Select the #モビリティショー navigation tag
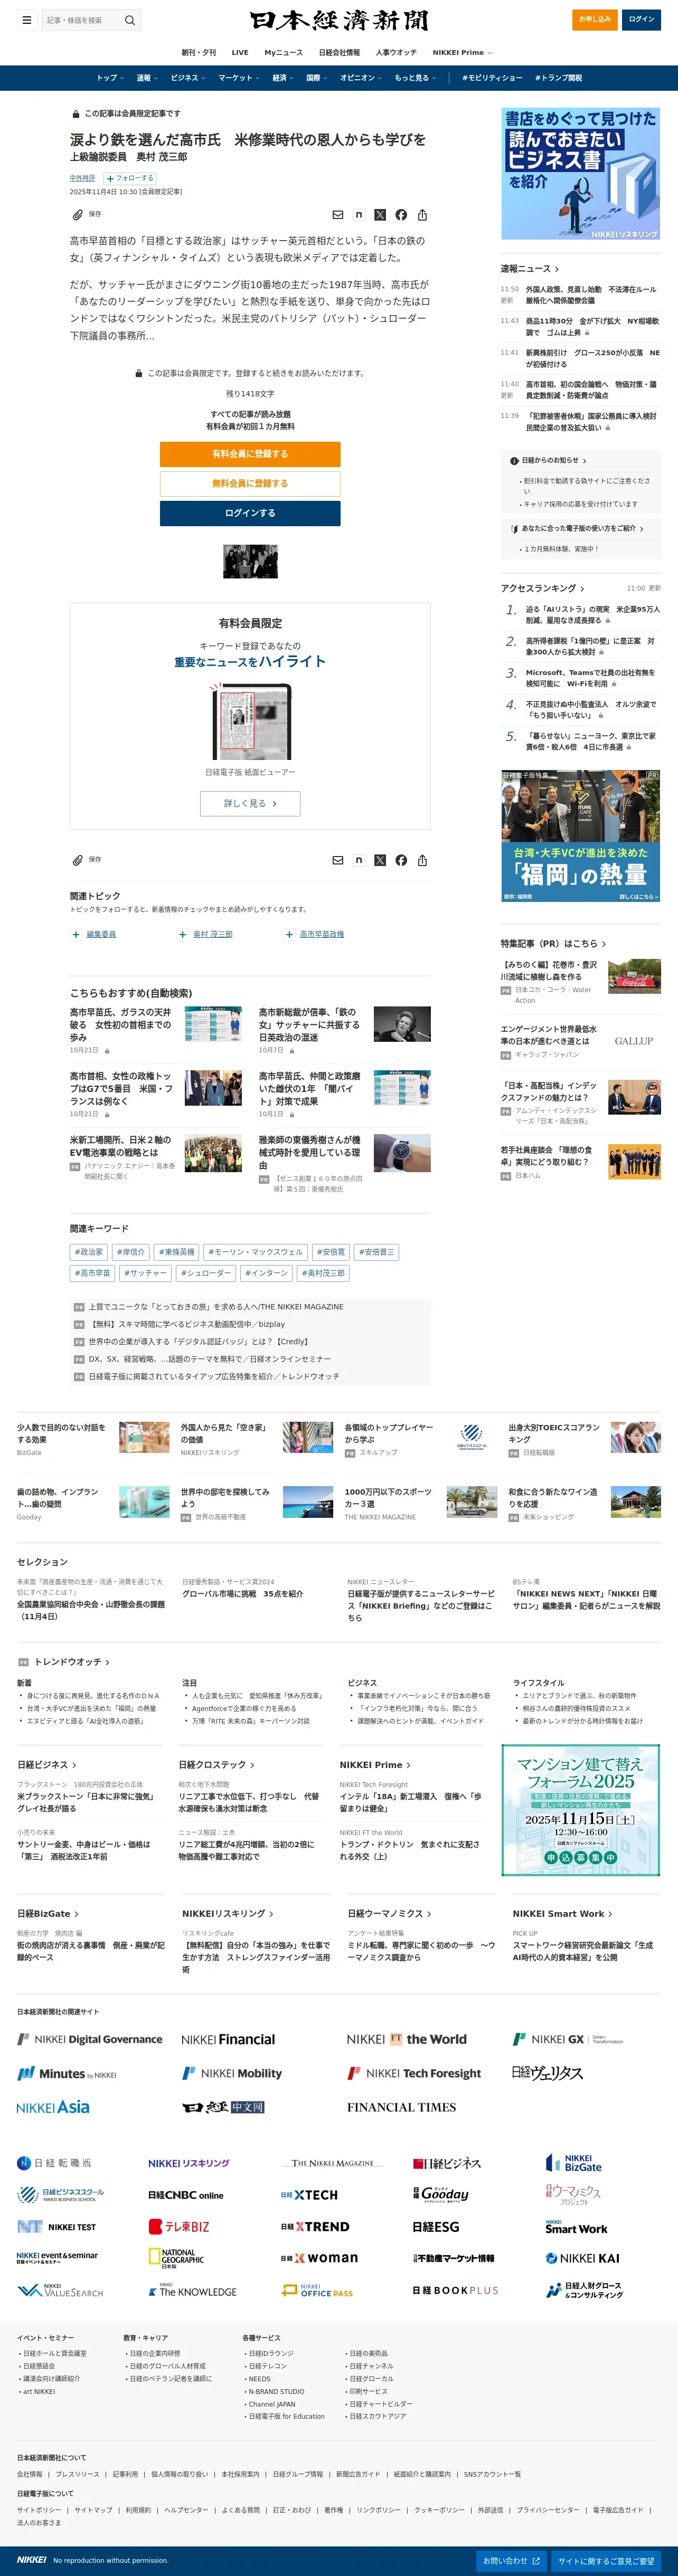The height and width of the screenshot is (2576, 678). coord(492,78)
